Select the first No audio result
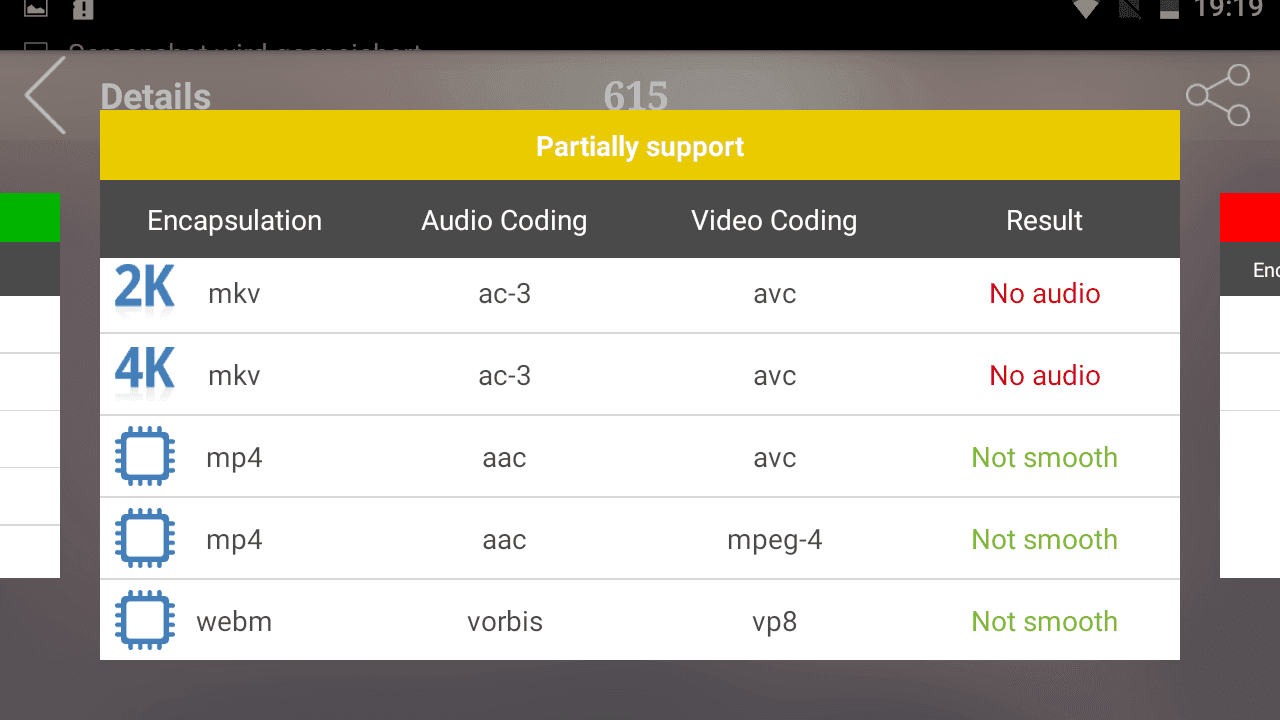 pyautogui.click(x=1044, y=293)
